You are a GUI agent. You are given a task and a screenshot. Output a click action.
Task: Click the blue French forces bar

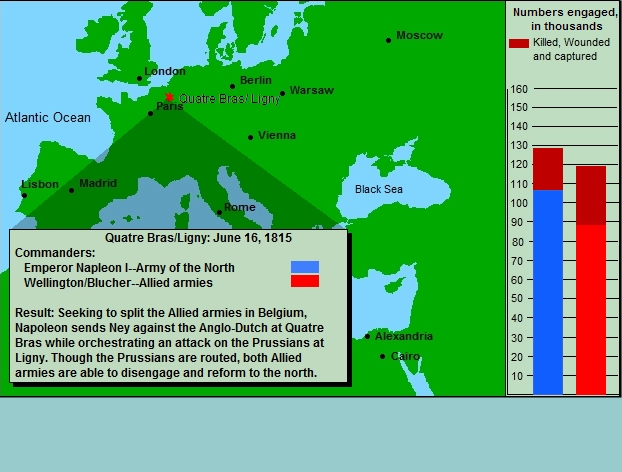click(x=548, y=292)
